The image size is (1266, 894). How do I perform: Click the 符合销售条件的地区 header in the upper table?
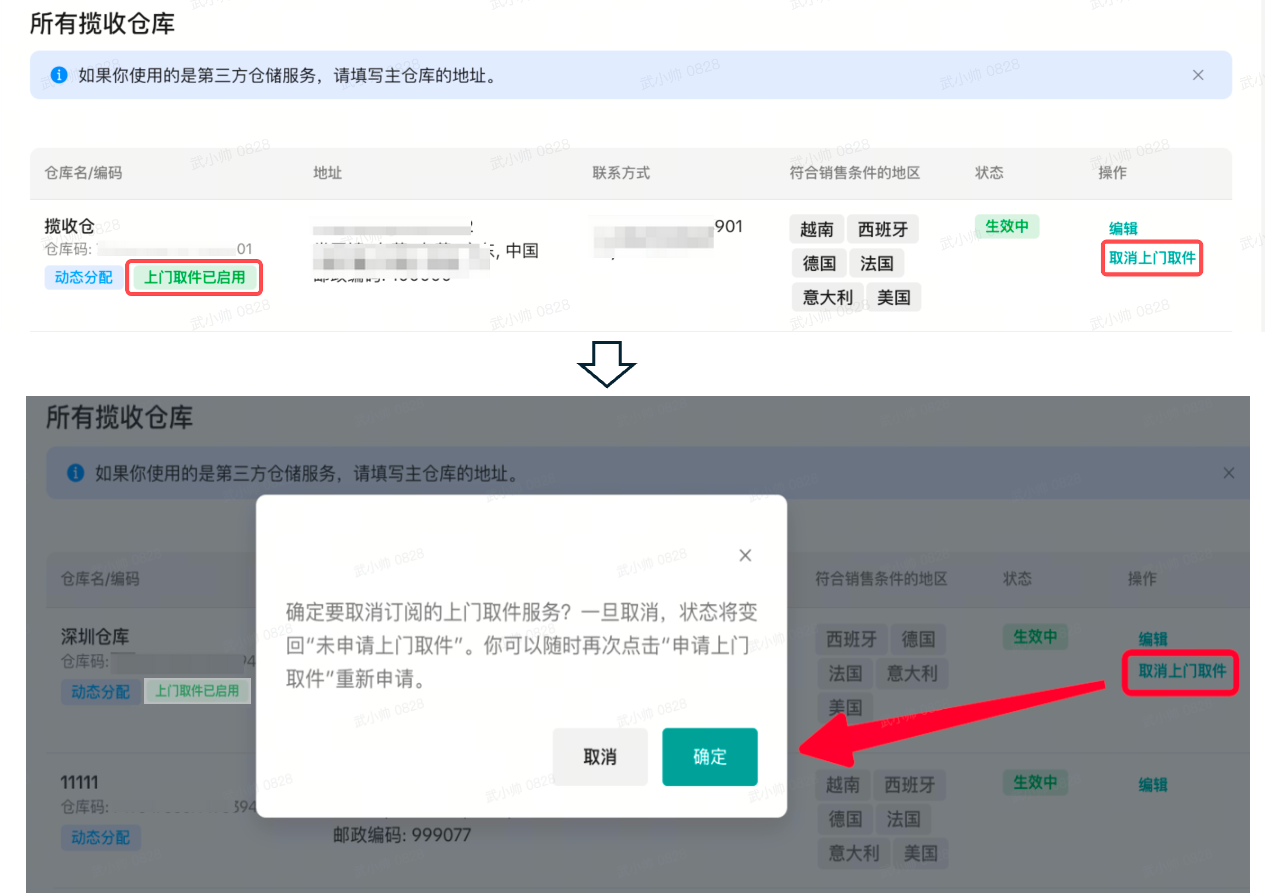pos(855,172)
